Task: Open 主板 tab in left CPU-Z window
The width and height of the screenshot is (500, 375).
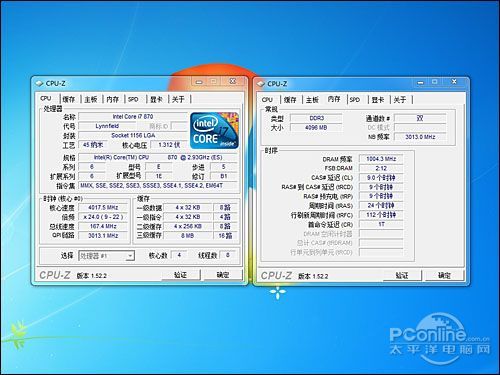Action: click(x=91, y=99)
